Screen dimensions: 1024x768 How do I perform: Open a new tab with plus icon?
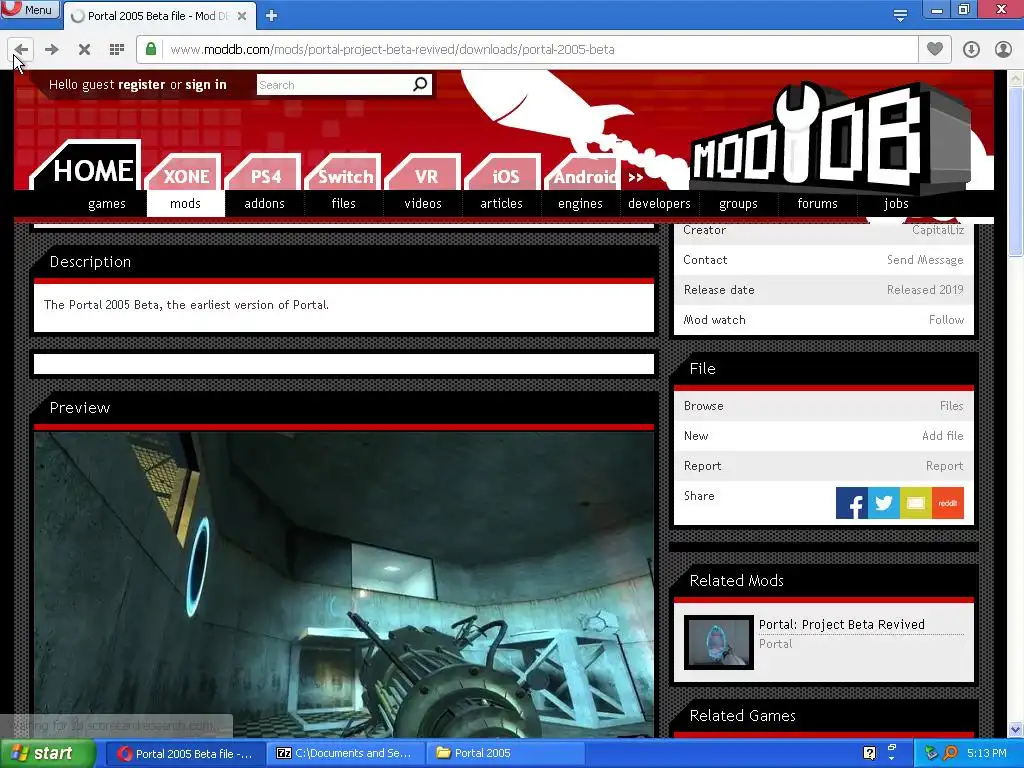pos(272,16)
